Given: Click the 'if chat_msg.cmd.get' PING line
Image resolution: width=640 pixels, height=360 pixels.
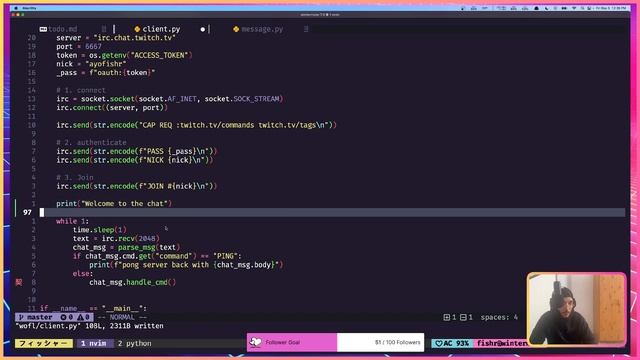Looking at the screenshot, I should click(157, 256).
